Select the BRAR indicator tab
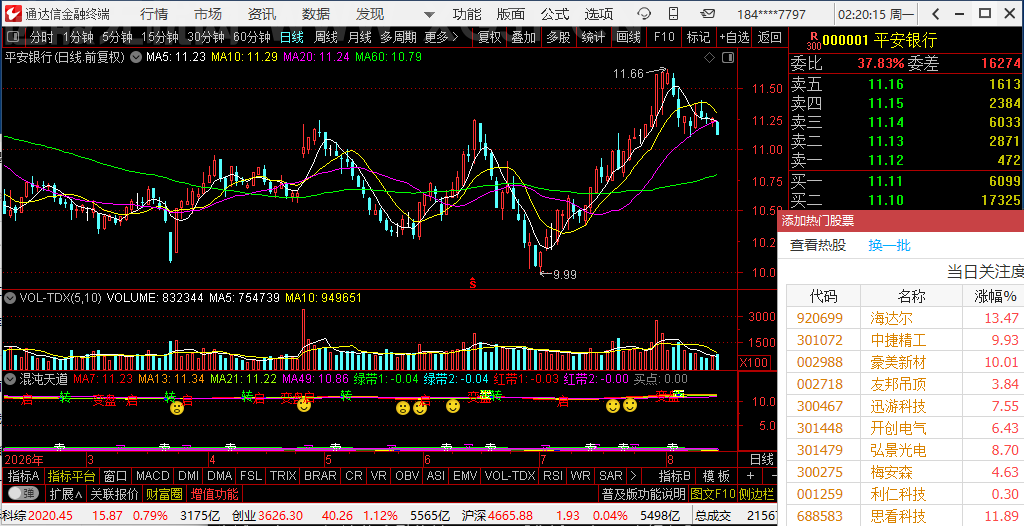1024x526 pixels. point(320,476)
